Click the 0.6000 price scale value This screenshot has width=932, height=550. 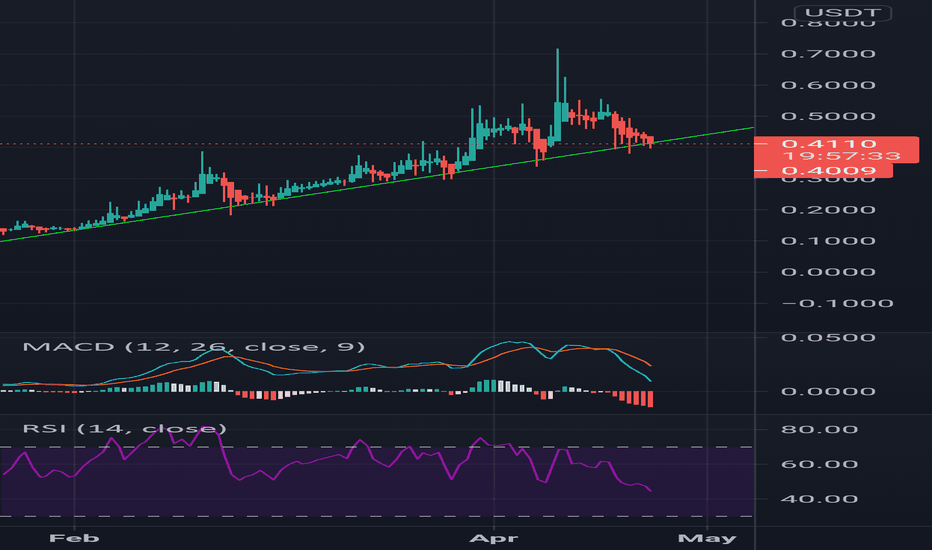pyautogui.click(x=829, y=85)
